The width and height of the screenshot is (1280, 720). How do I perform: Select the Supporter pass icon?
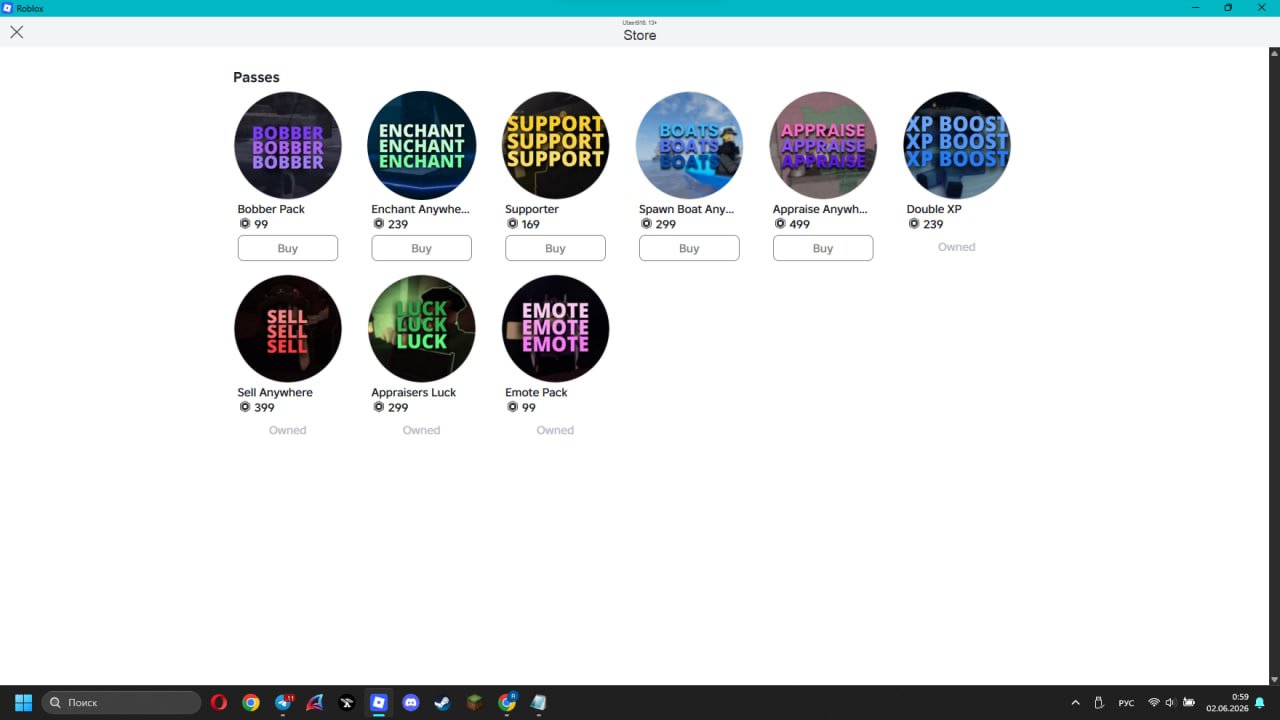coord(555,145)
